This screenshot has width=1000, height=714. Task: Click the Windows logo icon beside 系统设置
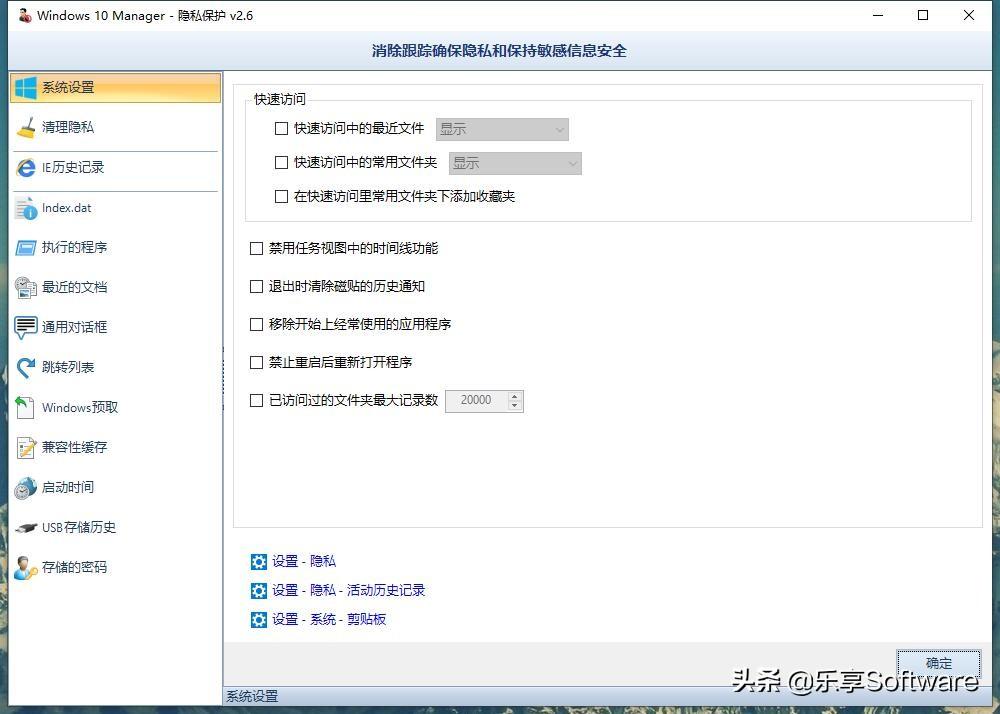pos(26,87)
